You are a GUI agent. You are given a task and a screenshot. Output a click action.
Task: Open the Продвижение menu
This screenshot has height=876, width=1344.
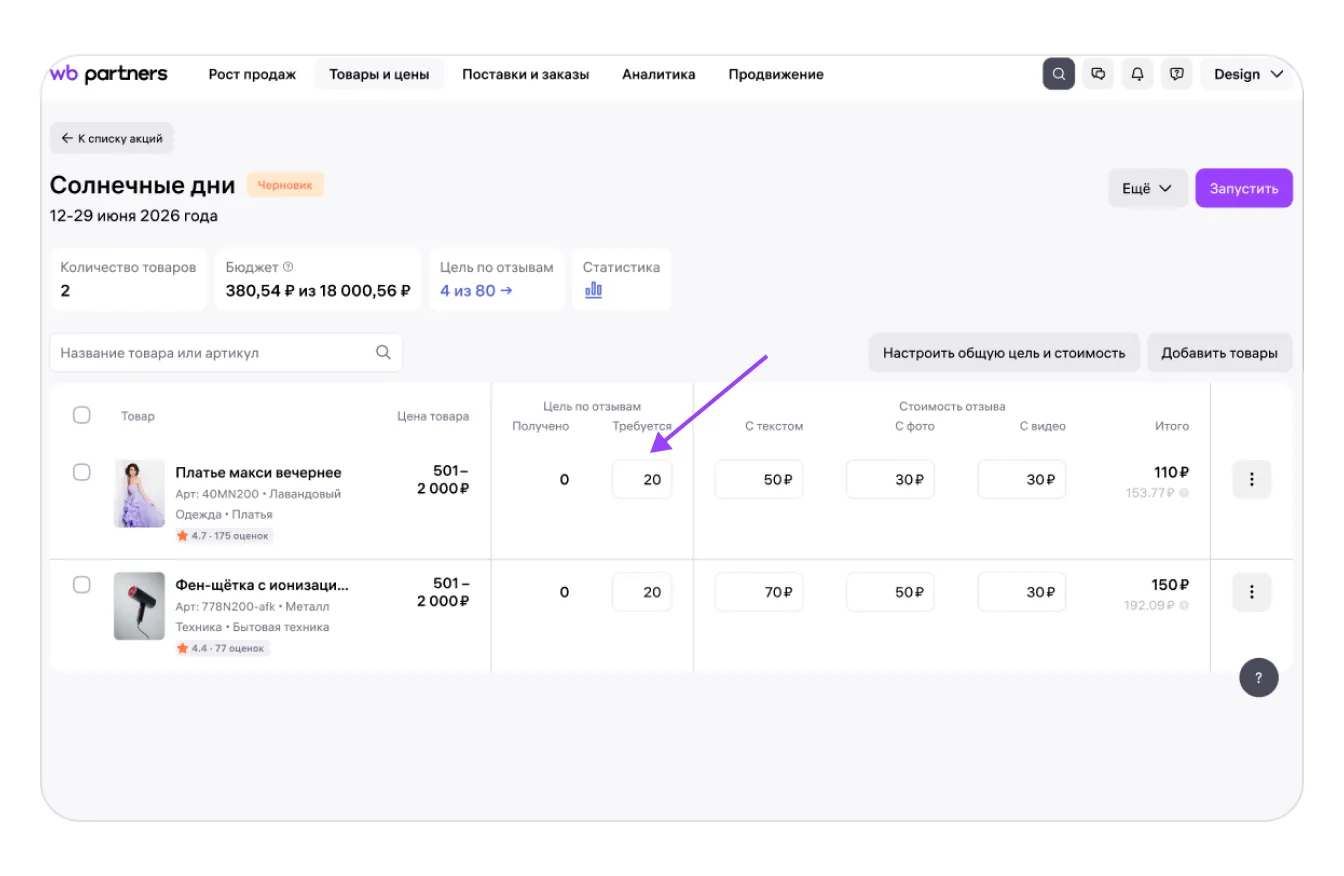point(776,74)
